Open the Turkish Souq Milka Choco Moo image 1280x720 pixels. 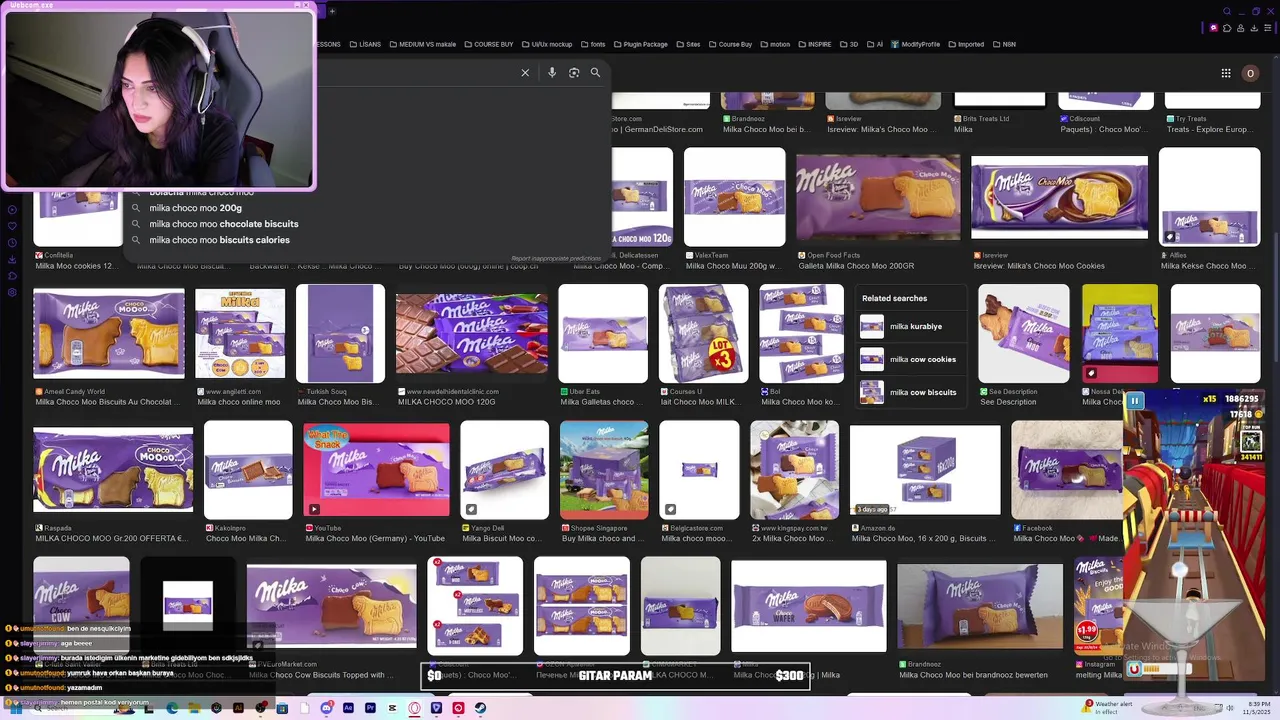[x=340, y=333]
